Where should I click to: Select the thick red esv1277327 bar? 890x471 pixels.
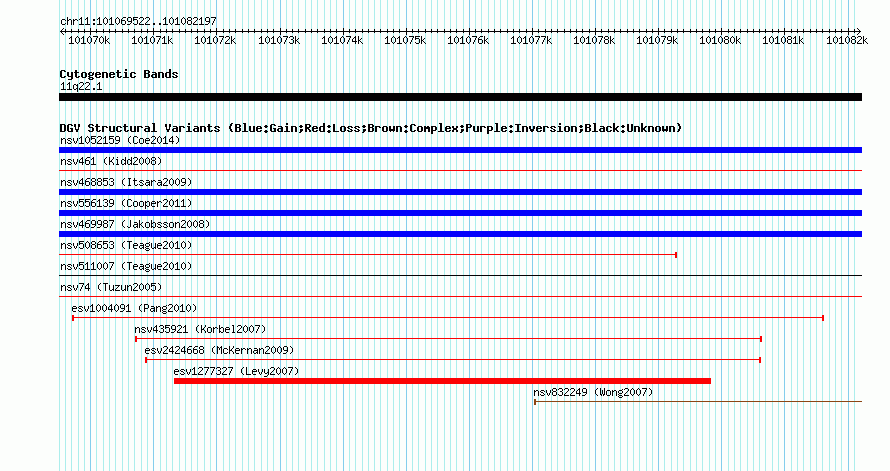coord(442,381)
